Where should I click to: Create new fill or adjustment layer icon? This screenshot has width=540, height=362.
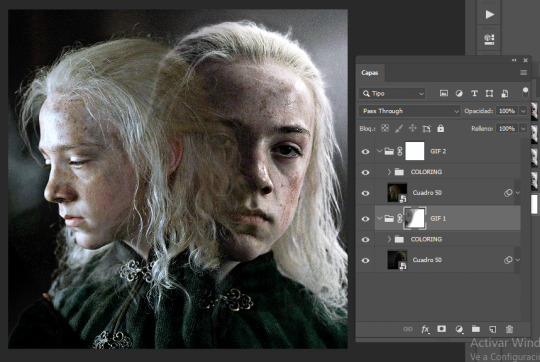[459, 329]
